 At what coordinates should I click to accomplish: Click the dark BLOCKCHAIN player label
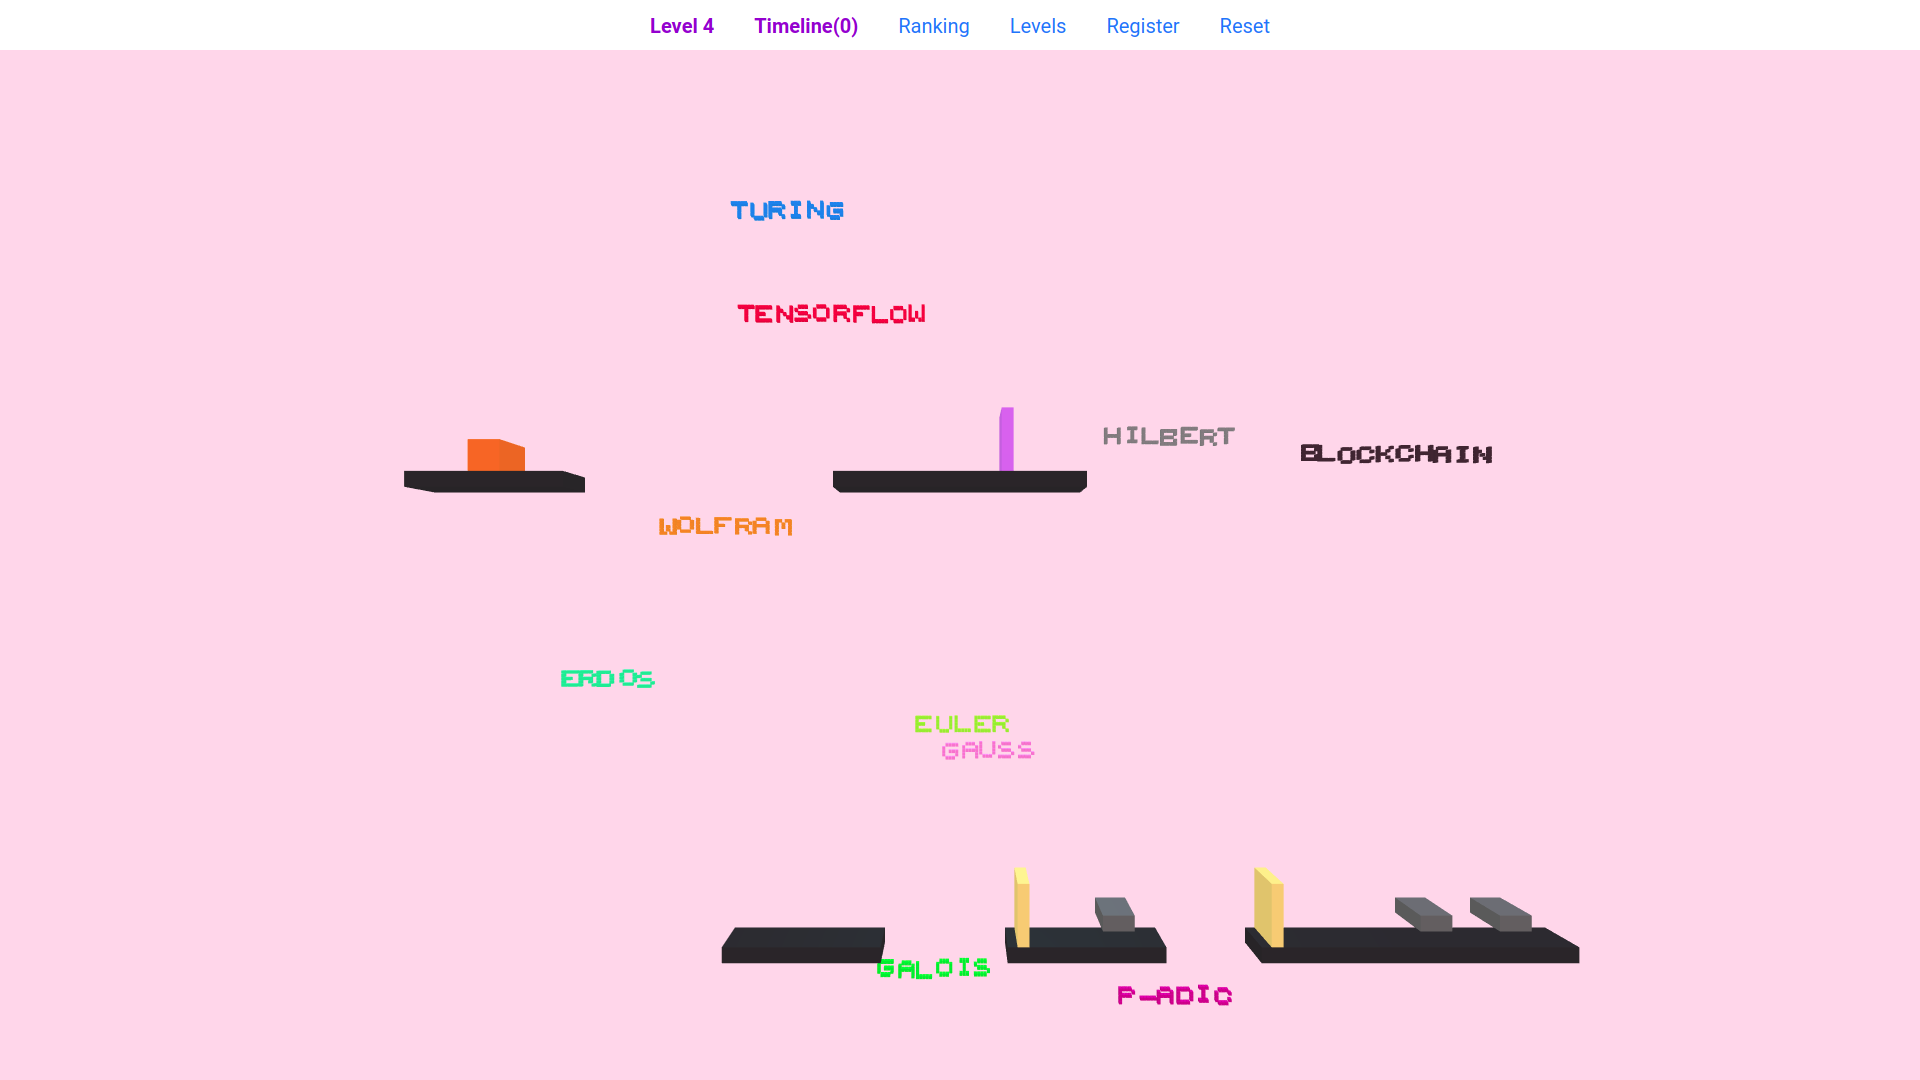[1396, 454]
